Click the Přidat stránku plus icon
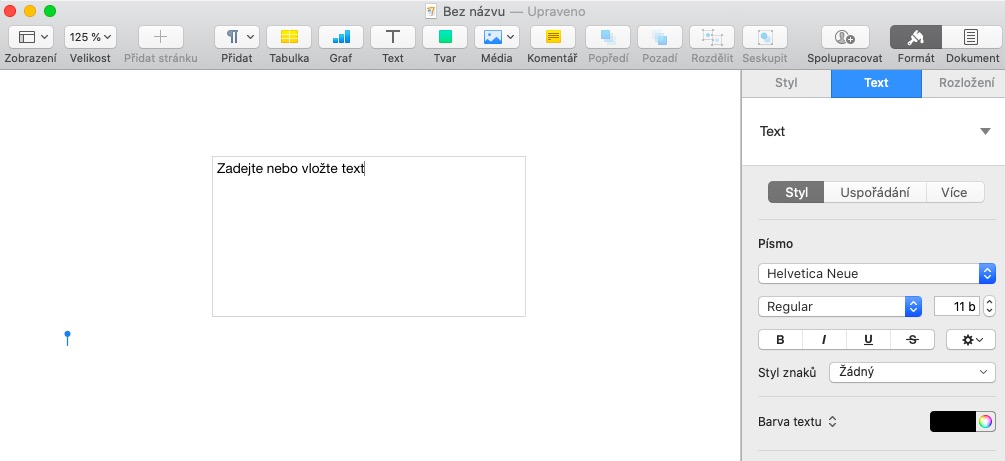The width and height of the screenshot is (1005, 461). [160, 37]
